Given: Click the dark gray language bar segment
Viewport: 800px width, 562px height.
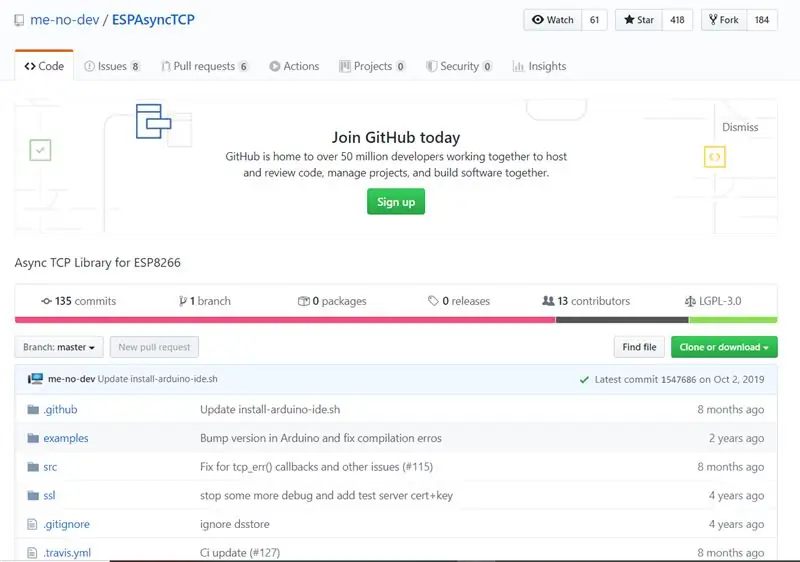Looking at the screenshot, I should [x=622, y=320].
